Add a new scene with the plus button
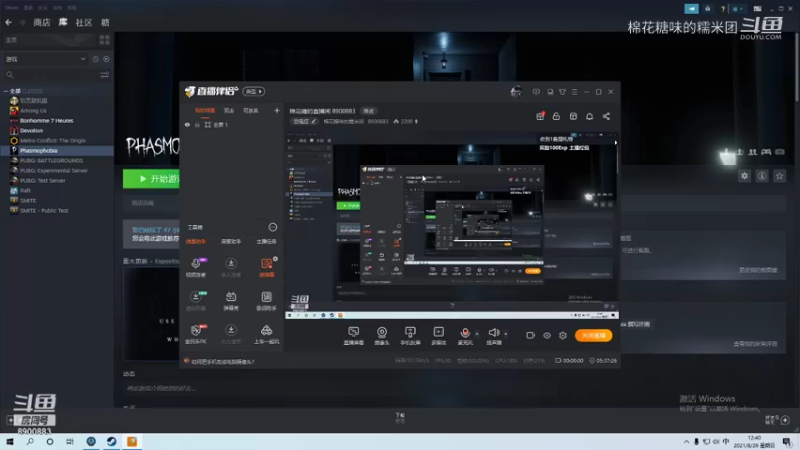800x450 pixels. 277,111
